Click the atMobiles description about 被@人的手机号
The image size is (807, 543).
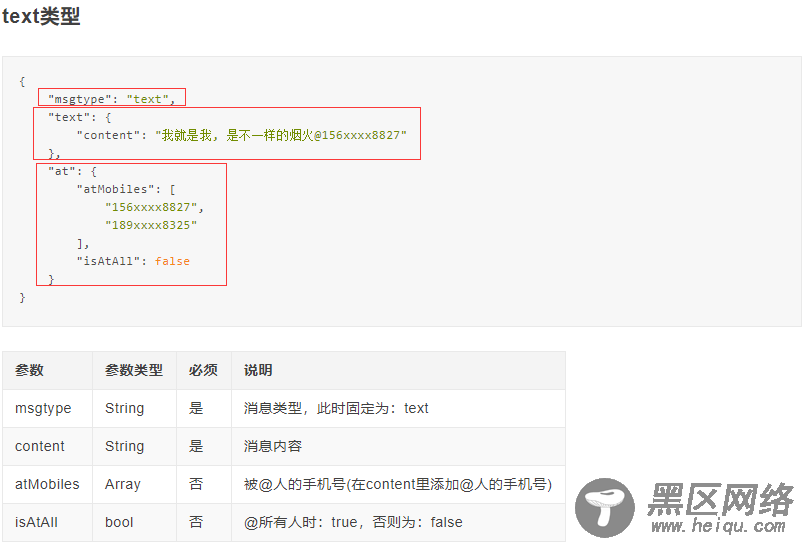[x=398, y=484]
